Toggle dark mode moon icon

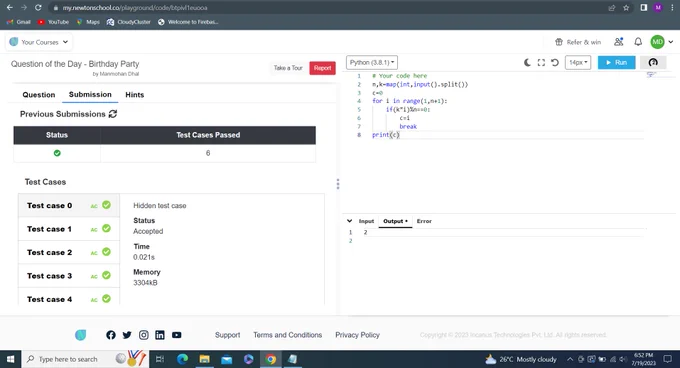tap(527, 62)
